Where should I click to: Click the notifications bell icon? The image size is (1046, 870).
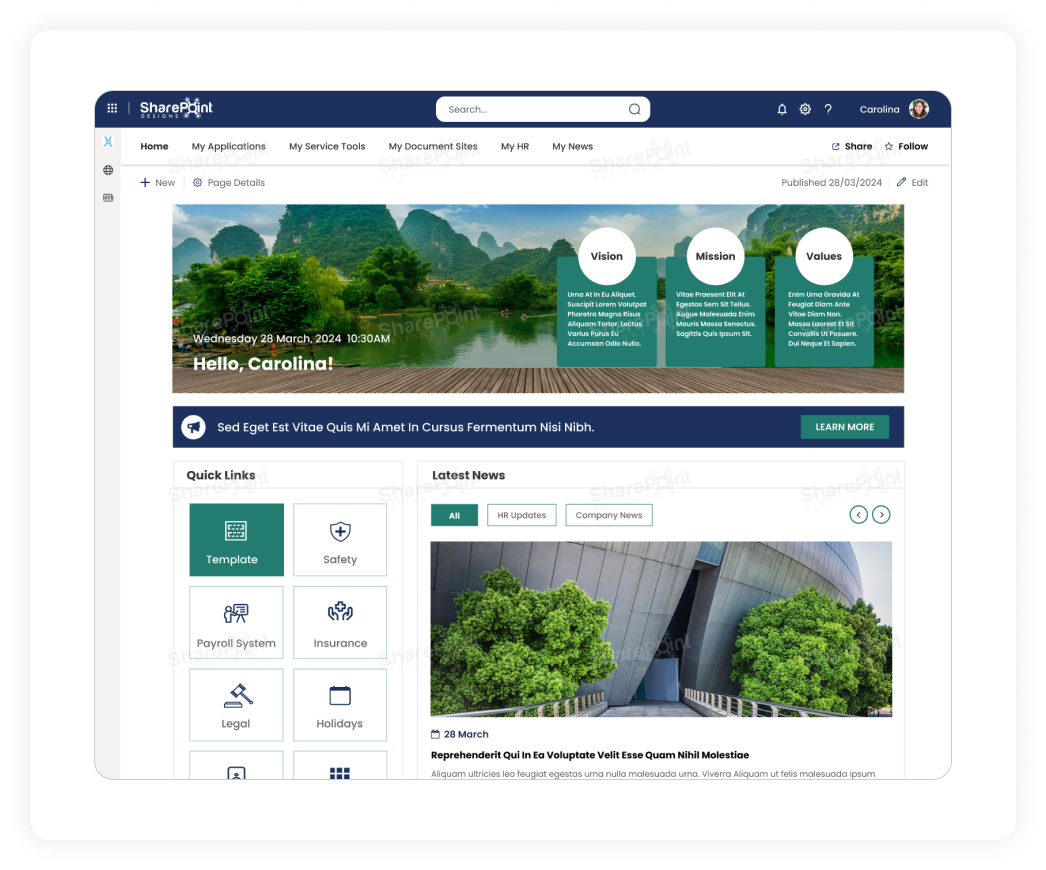782,109
